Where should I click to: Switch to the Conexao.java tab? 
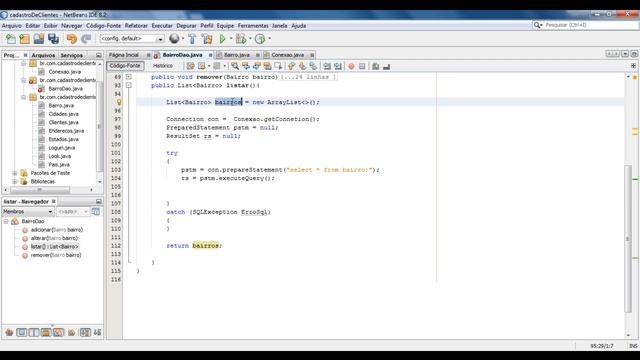click(288, 55)
